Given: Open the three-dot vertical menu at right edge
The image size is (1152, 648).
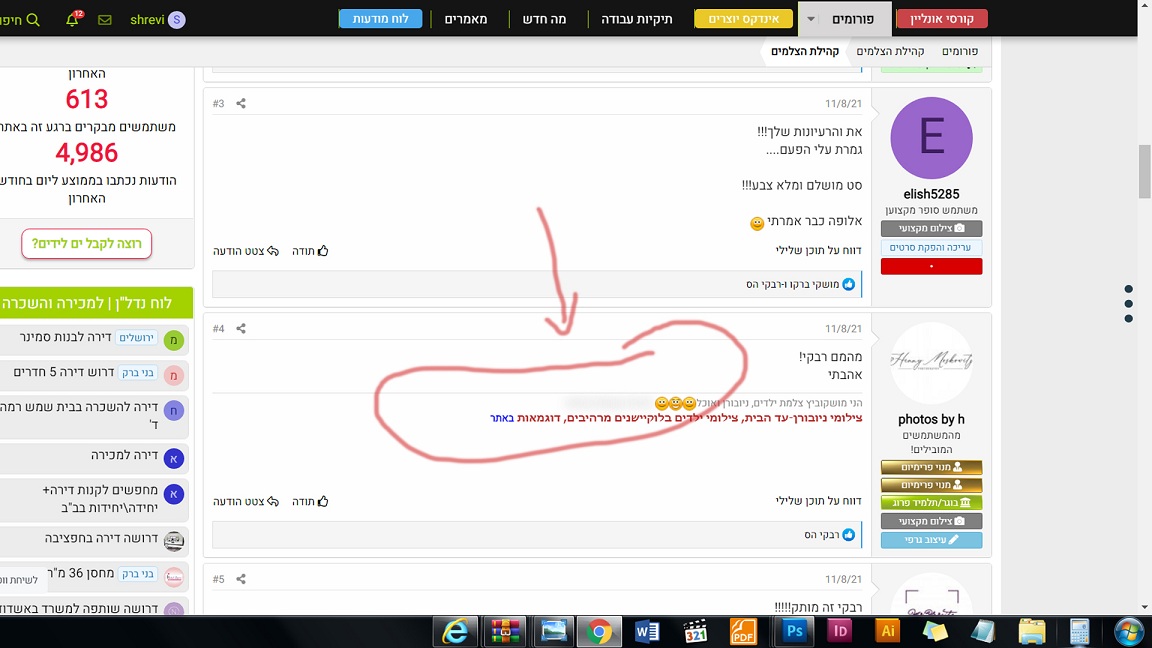Looking at the screenshot, I should [1128, 303].
